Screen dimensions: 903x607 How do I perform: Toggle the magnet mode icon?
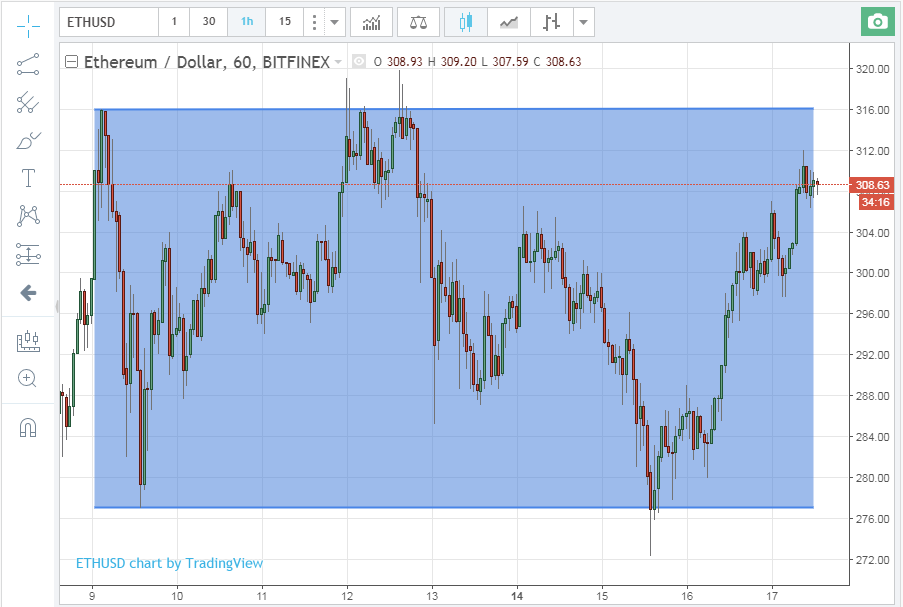28,428
